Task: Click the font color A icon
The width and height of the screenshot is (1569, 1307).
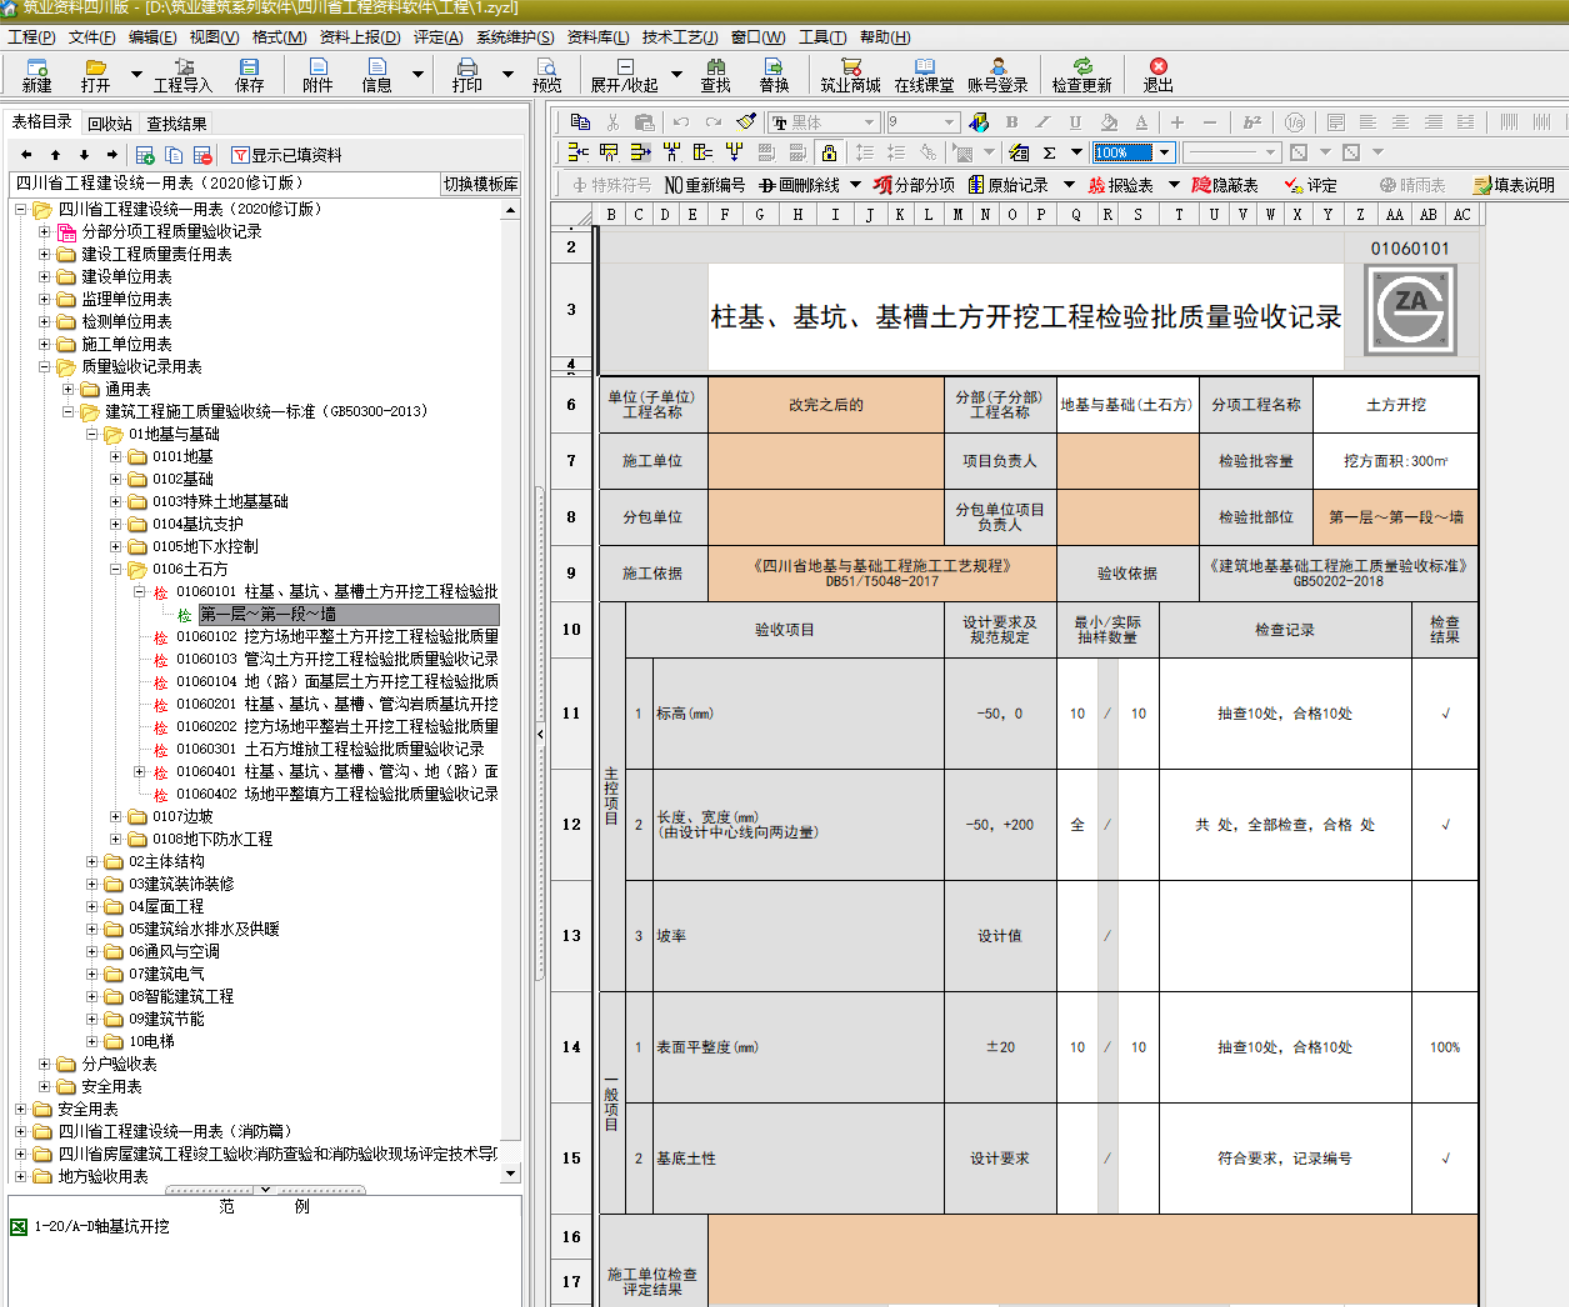Action: pos(1141,122)
